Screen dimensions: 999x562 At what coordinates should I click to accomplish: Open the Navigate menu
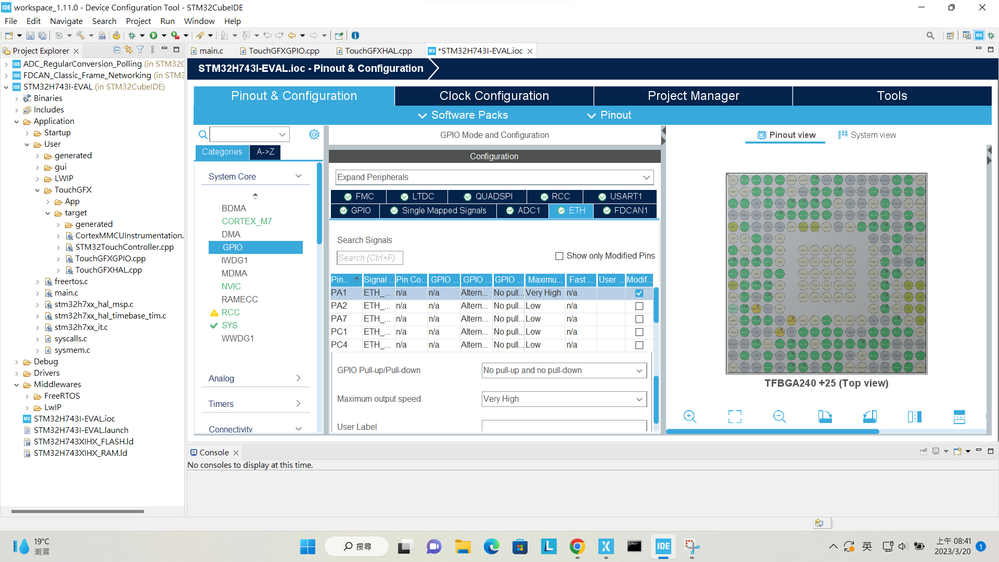(66, 21)
